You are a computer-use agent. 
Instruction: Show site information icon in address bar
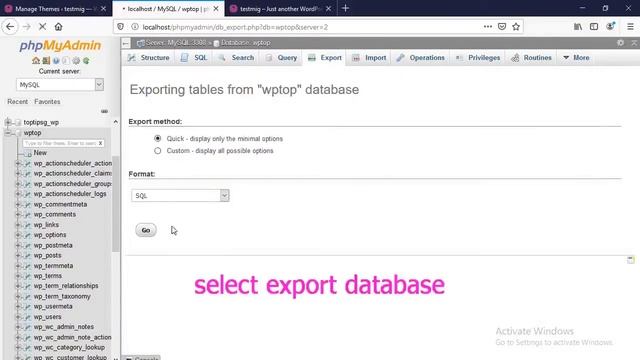pyautogui.click(x=135, y=27)
